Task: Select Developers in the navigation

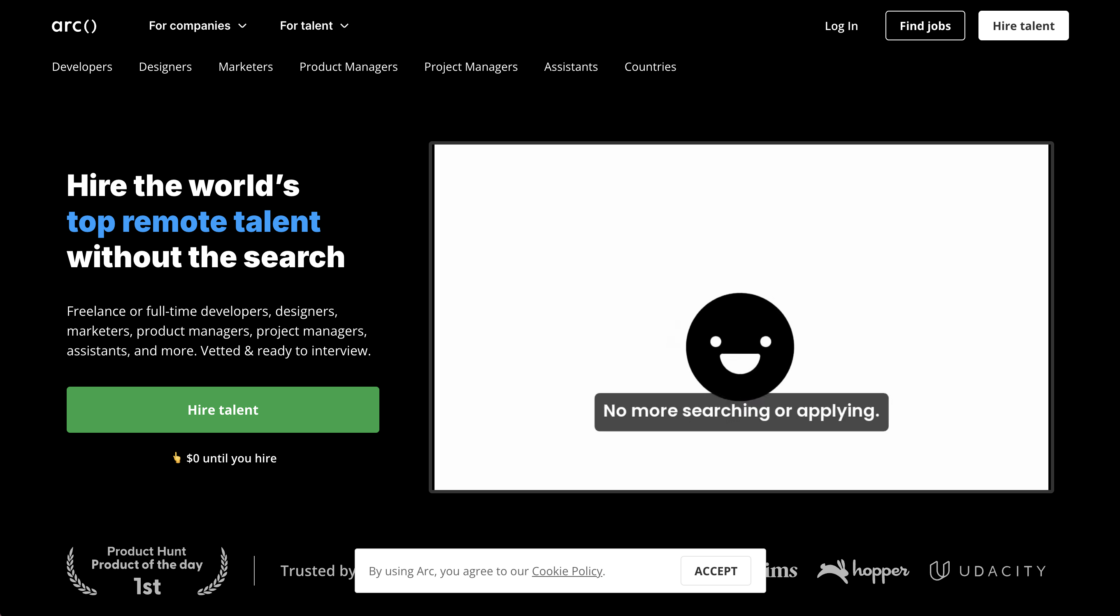Action: 82,67
